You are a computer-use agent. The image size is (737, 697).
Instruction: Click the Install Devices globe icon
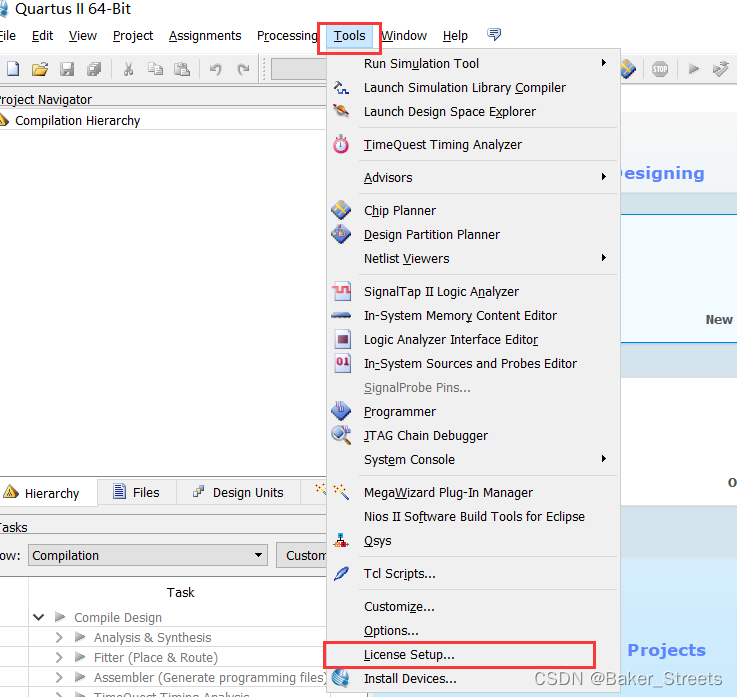pos(341,678)
